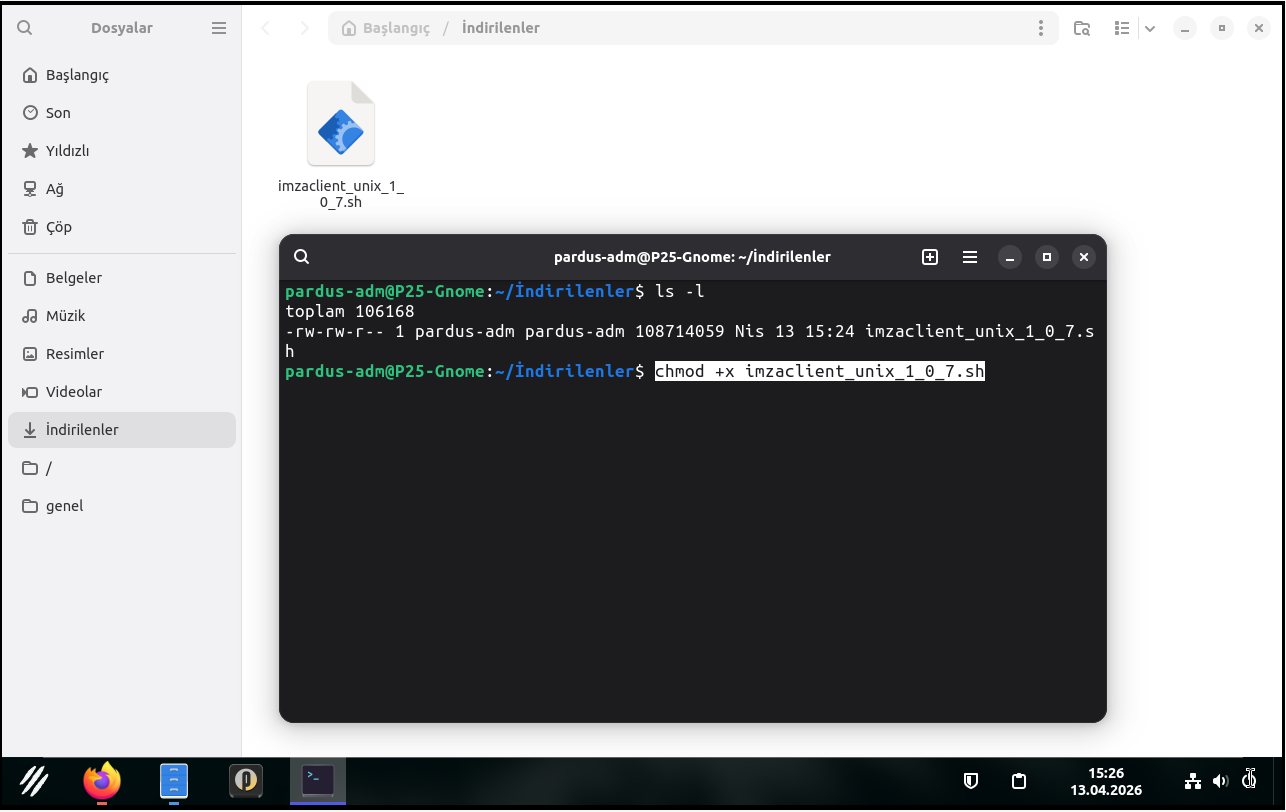Switch to Dosyalar file manager taskbar icon

(174, 781)
